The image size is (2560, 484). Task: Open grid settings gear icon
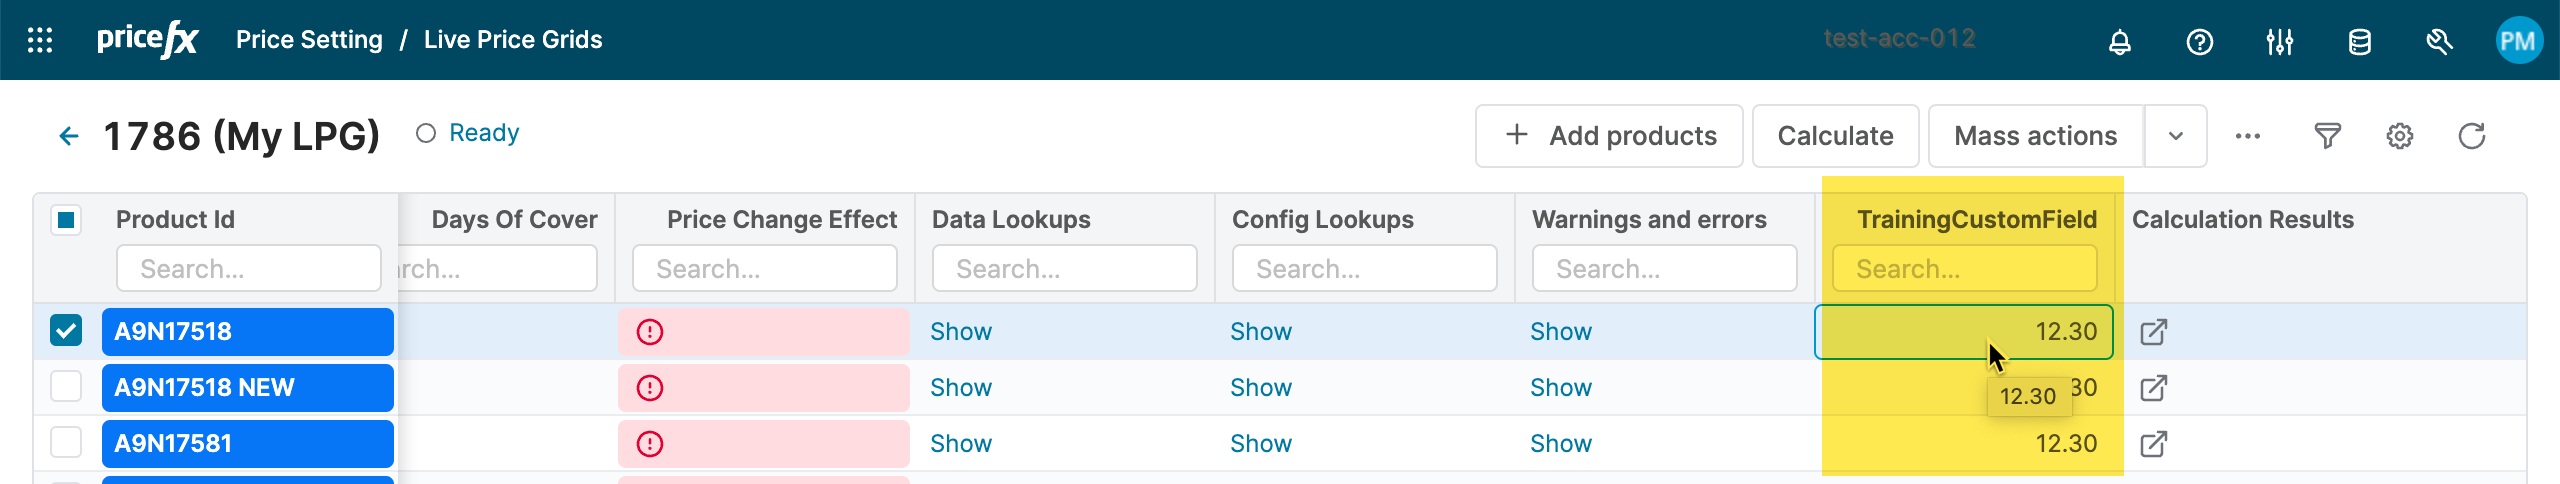(x=2399, y=136)
